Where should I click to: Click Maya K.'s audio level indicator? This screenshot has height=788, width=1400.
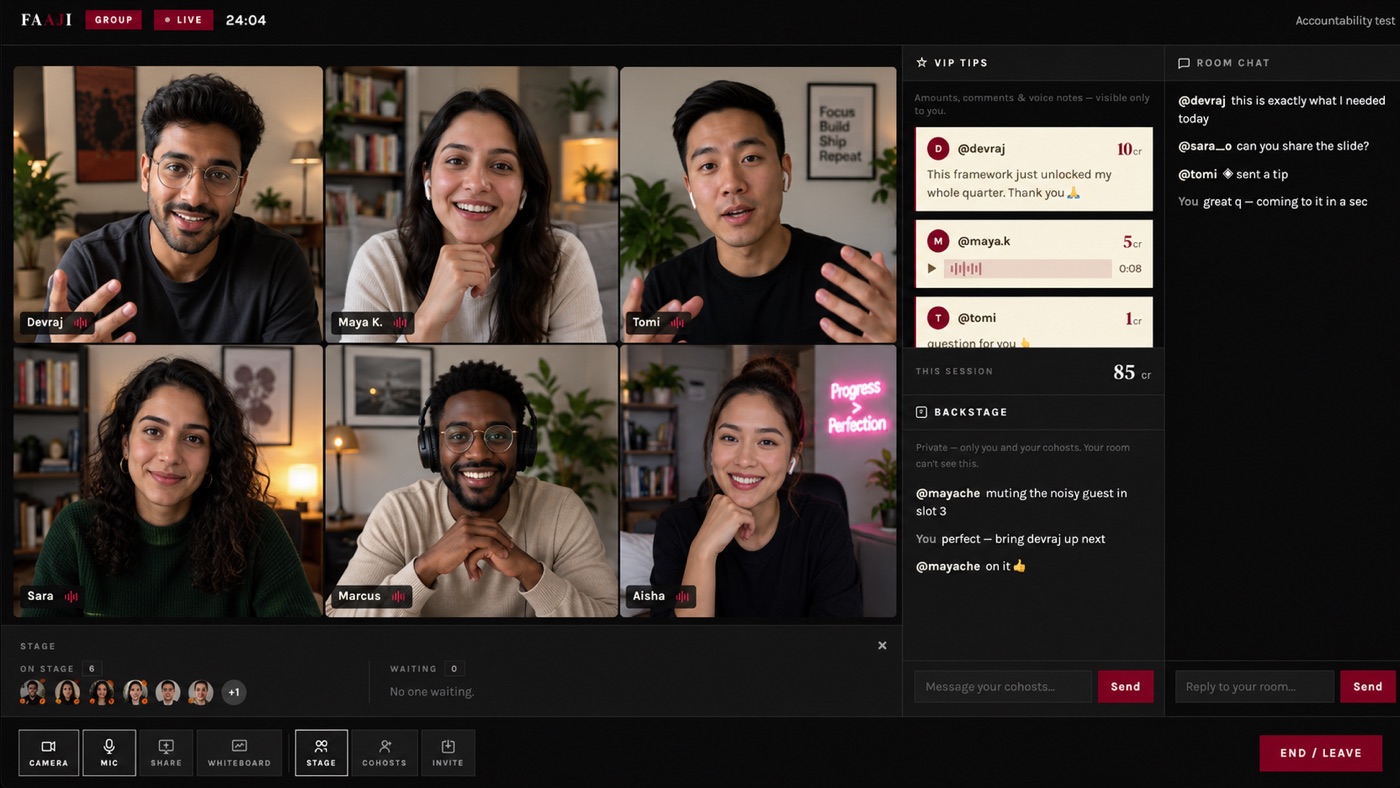pyautogui.click(x=400, y=323)
